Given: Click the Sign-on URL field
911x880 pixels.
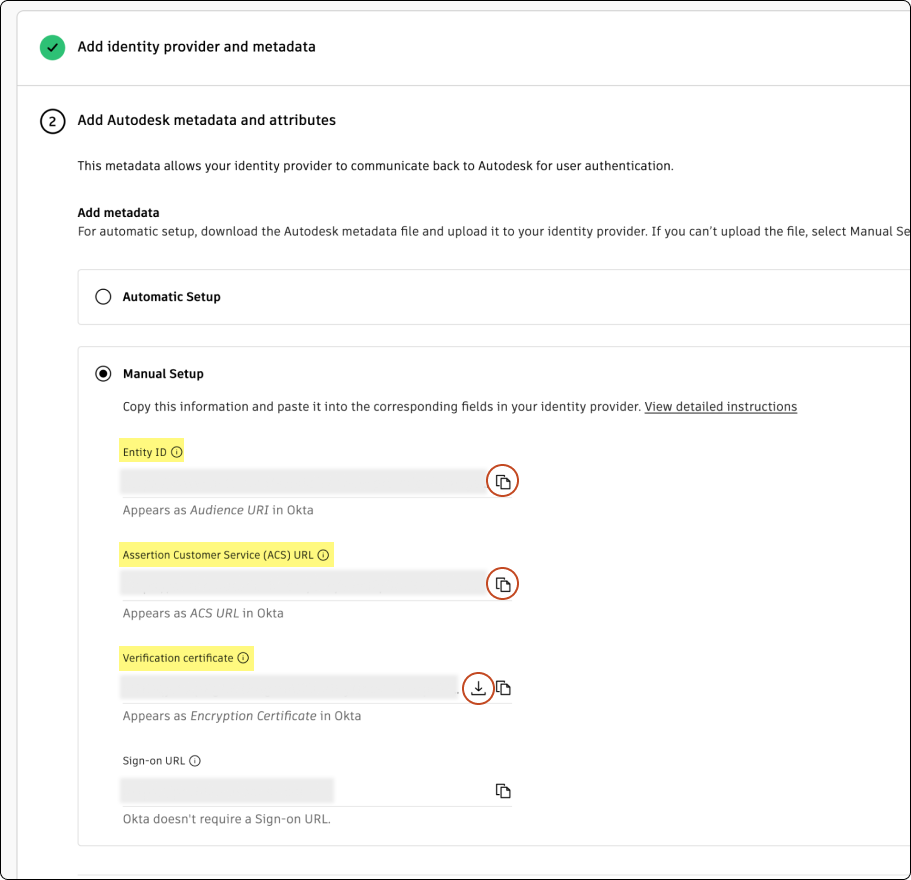Looking at the screenshot, I should [227, 791].
